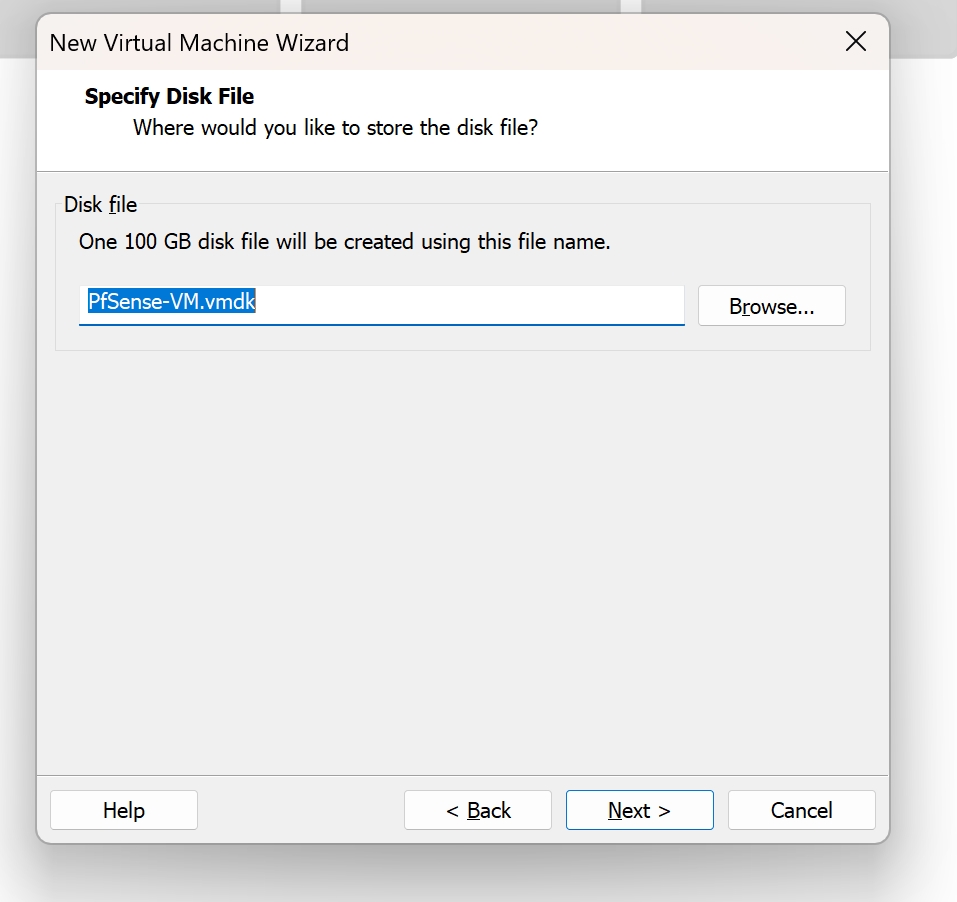The width and height of the screenshot is (957, 902).
Task: Click the blank space between Help and Back buttons
Action: pyautogui.click(x=300, y=810)
